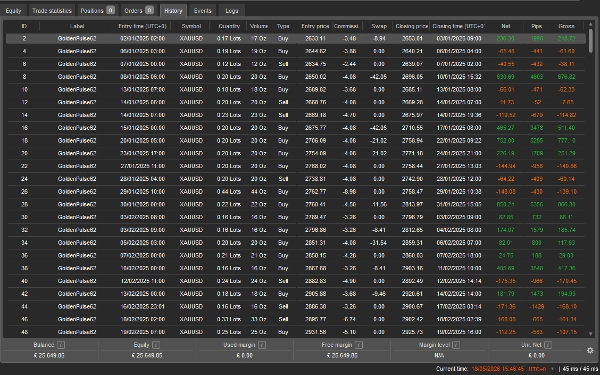600x375 pixels.
Task: Sort by Entry time (UTC+0) column header
Action: coord(142,26)
